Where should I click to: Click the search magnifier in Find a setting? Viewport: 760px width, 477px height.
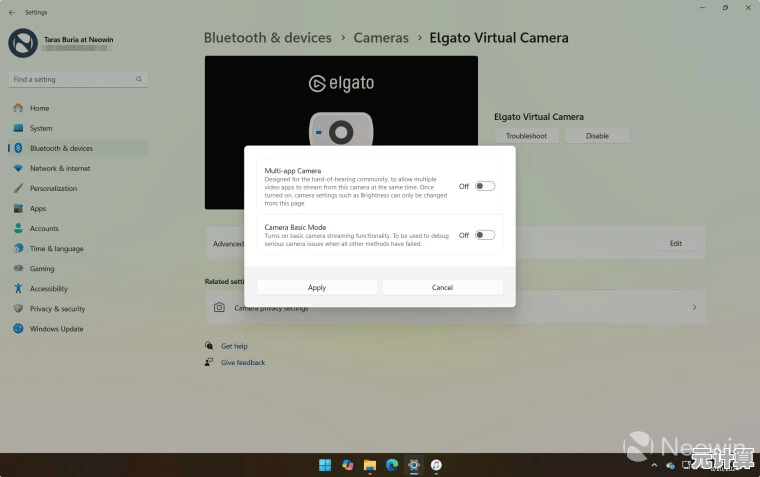(140, 79)
